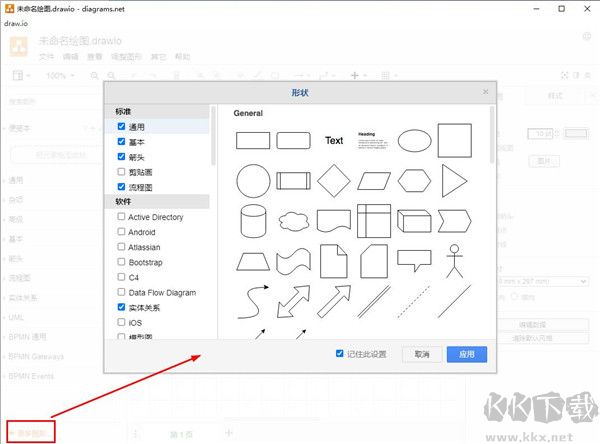Select the Step chevron shape

(x=455, y=221)
